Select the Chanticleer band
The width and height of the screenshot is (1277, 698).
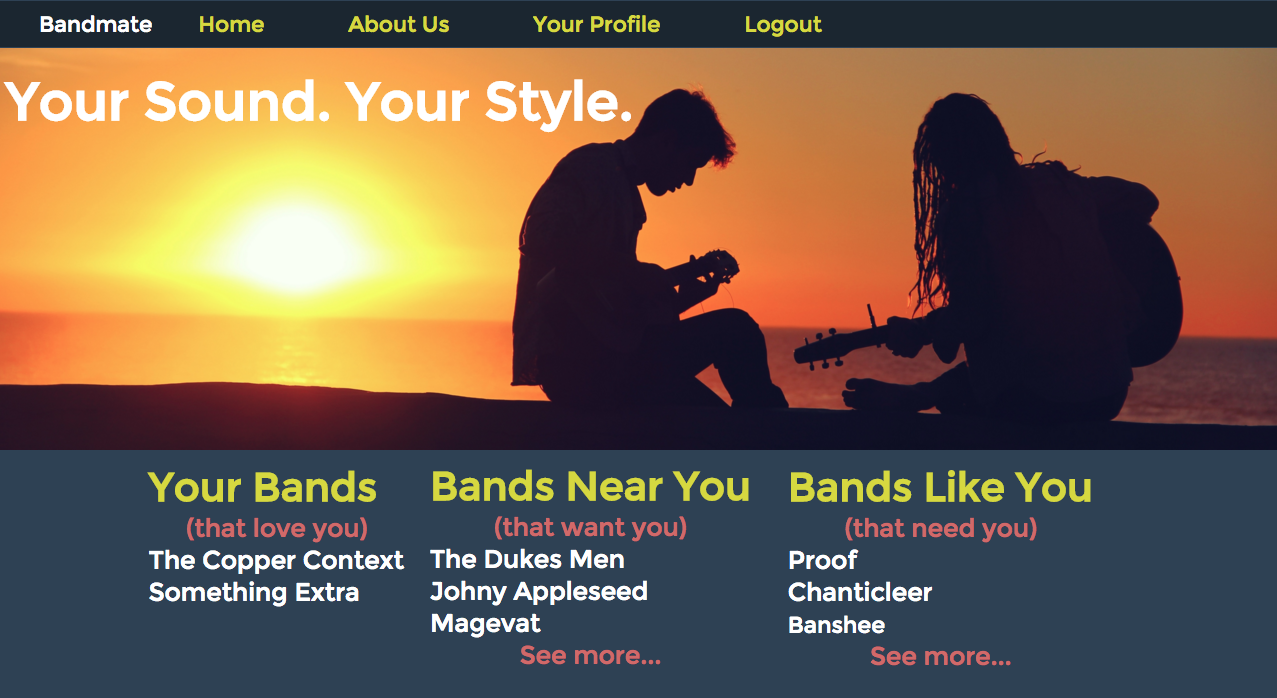tap(860, 592)
